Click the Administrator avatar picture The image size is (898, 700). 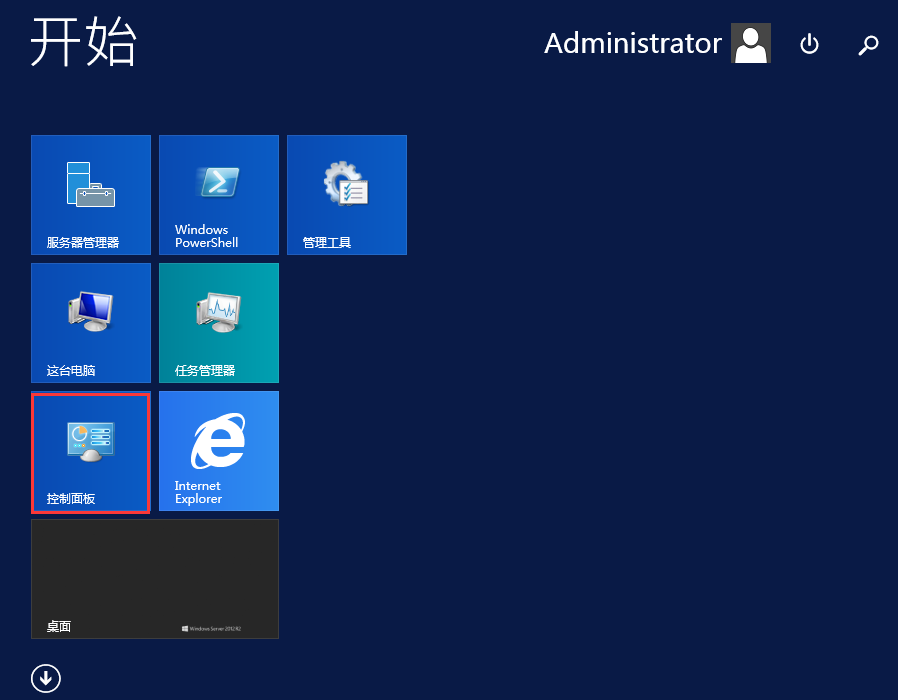[x=750, y=43]
